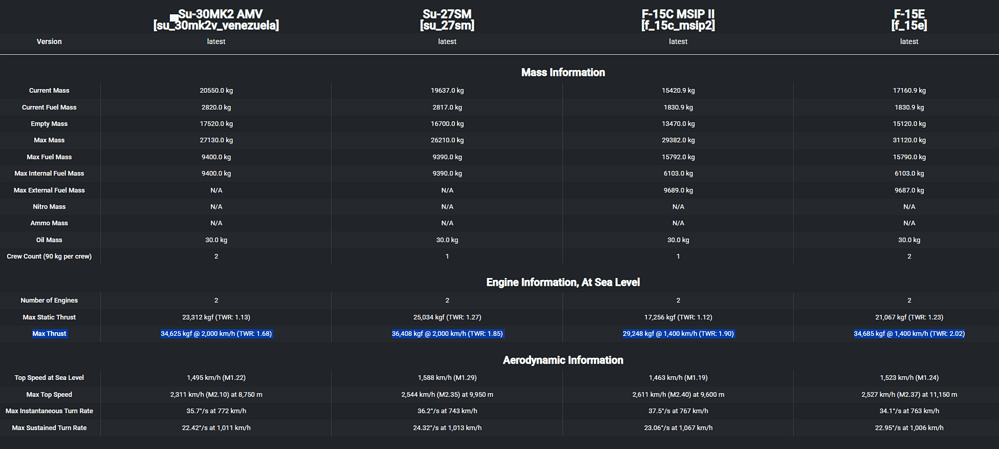Click 'latest' version under F-15E
This screenshot has width=999, height=449.
pos(909,41)
